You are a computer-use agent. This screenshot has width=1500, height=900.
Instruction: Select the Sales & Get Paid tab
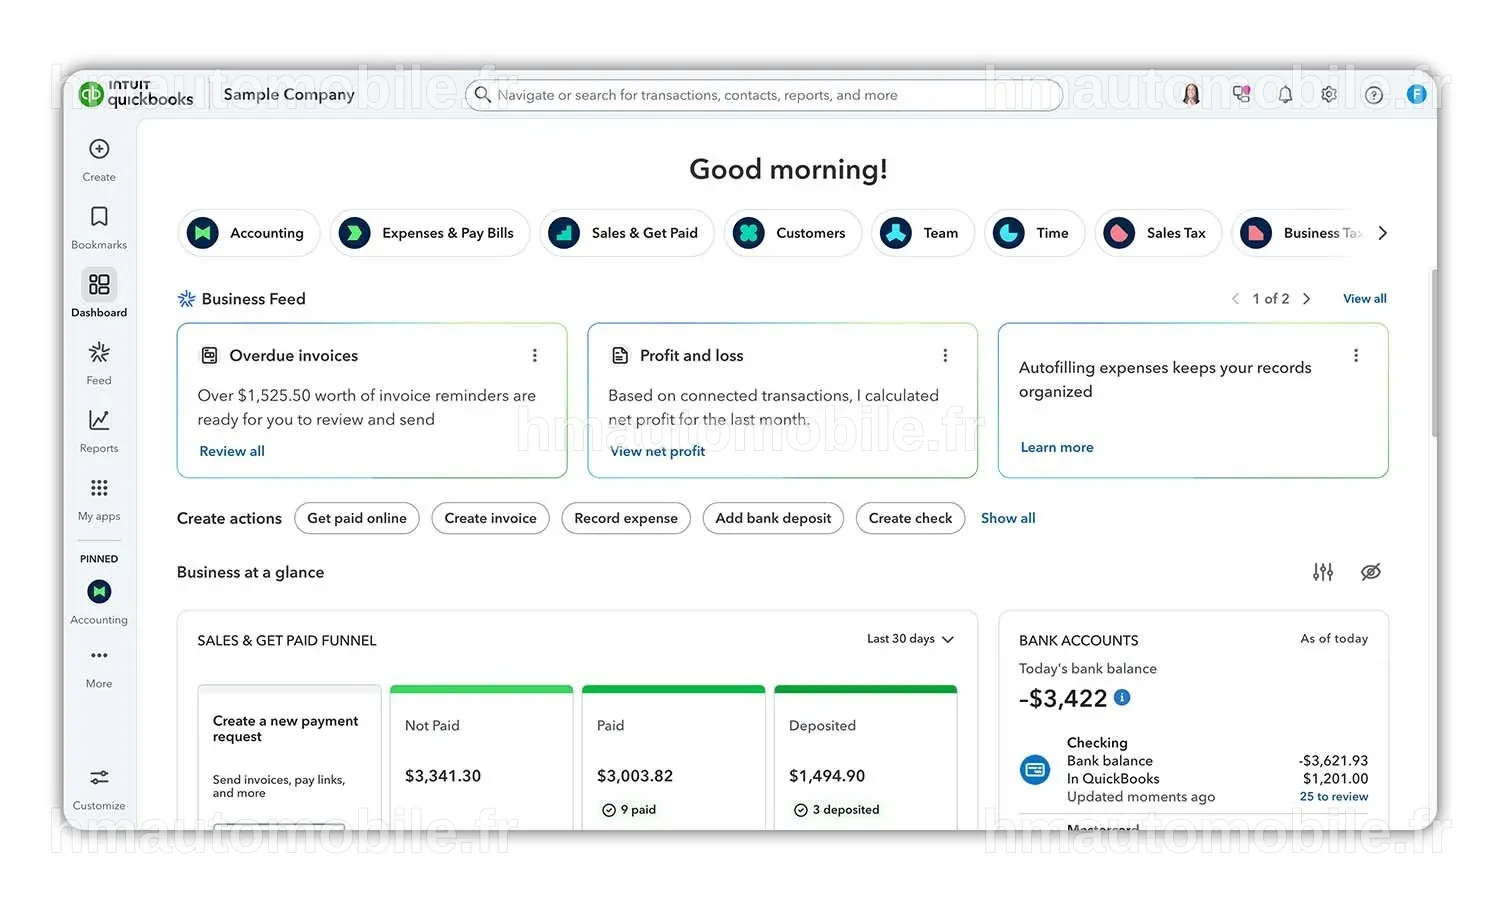click(x=627, y=233)
